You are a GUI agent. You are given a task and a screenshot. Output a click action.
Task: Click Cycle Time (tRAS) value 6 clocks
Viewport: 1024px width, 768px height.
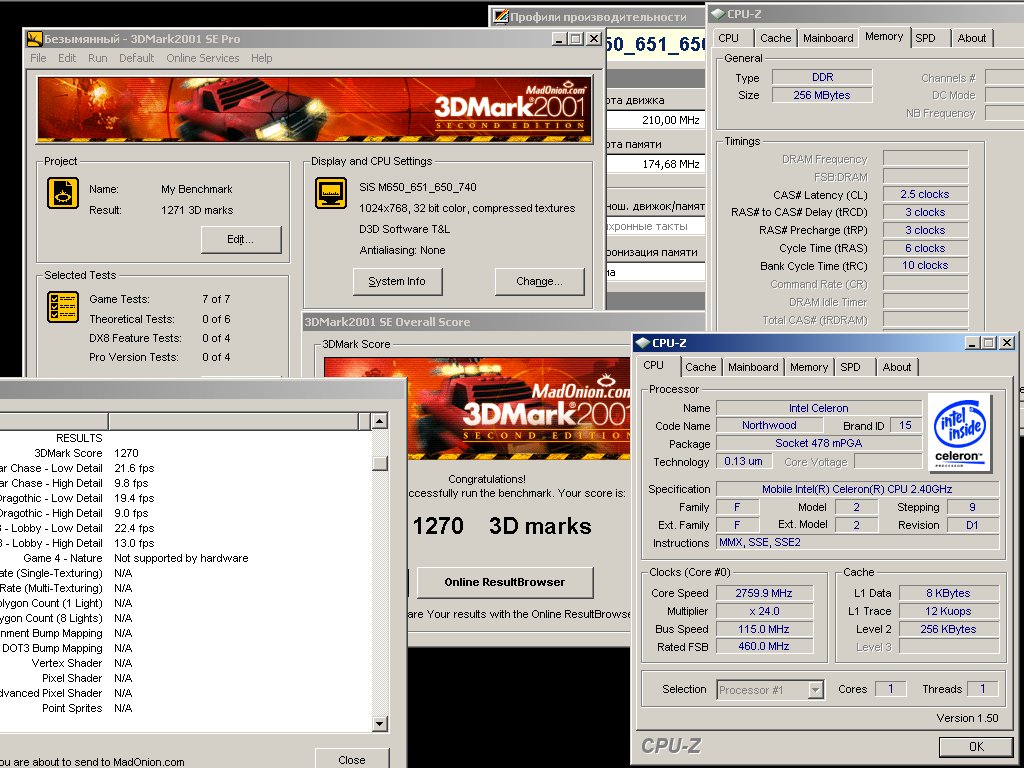coord(925,248)
